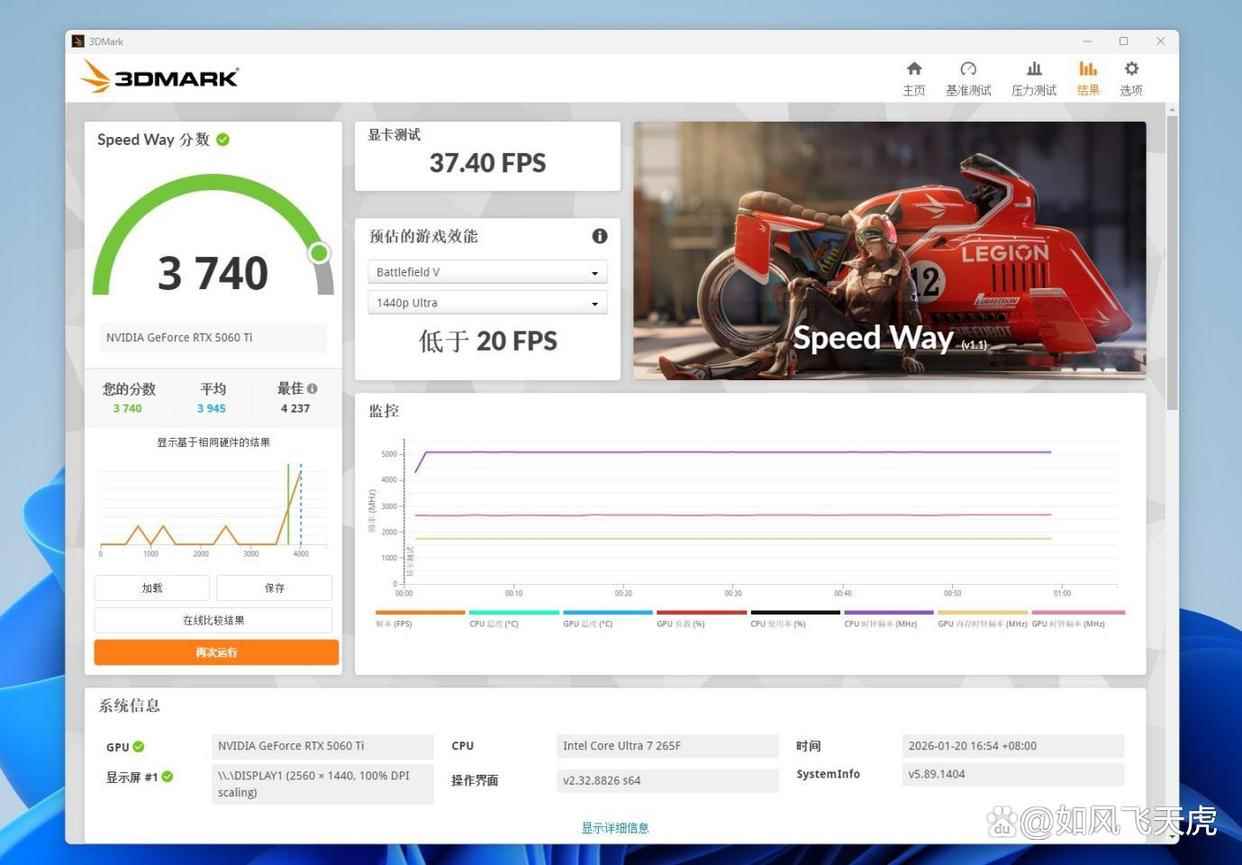Click 显示基于相同硬件的结果 caption
This screenshot has width=1242, height=865.
pos(213,442)
